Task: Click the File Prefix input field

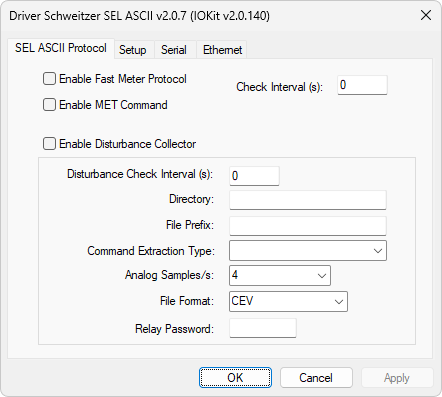Action: pos(308,226)
